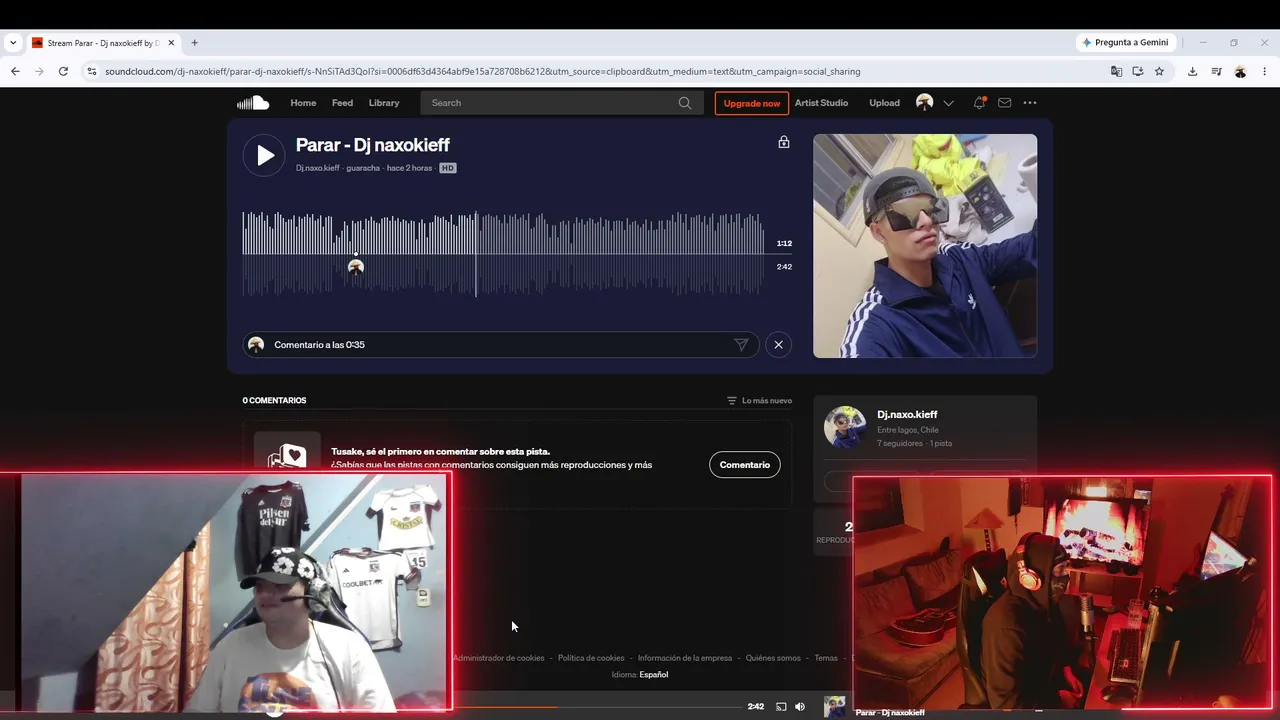Click the 0 COMENTARIOS heading

click(274, 400)
